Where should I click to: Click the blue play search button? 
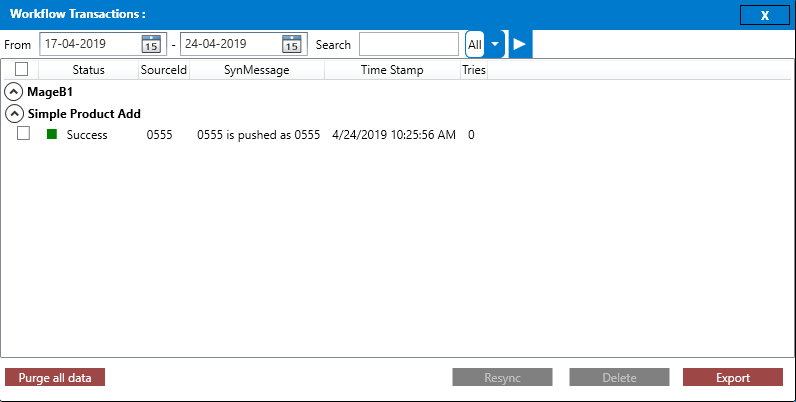pyautogui.click(x=520, y=44)
